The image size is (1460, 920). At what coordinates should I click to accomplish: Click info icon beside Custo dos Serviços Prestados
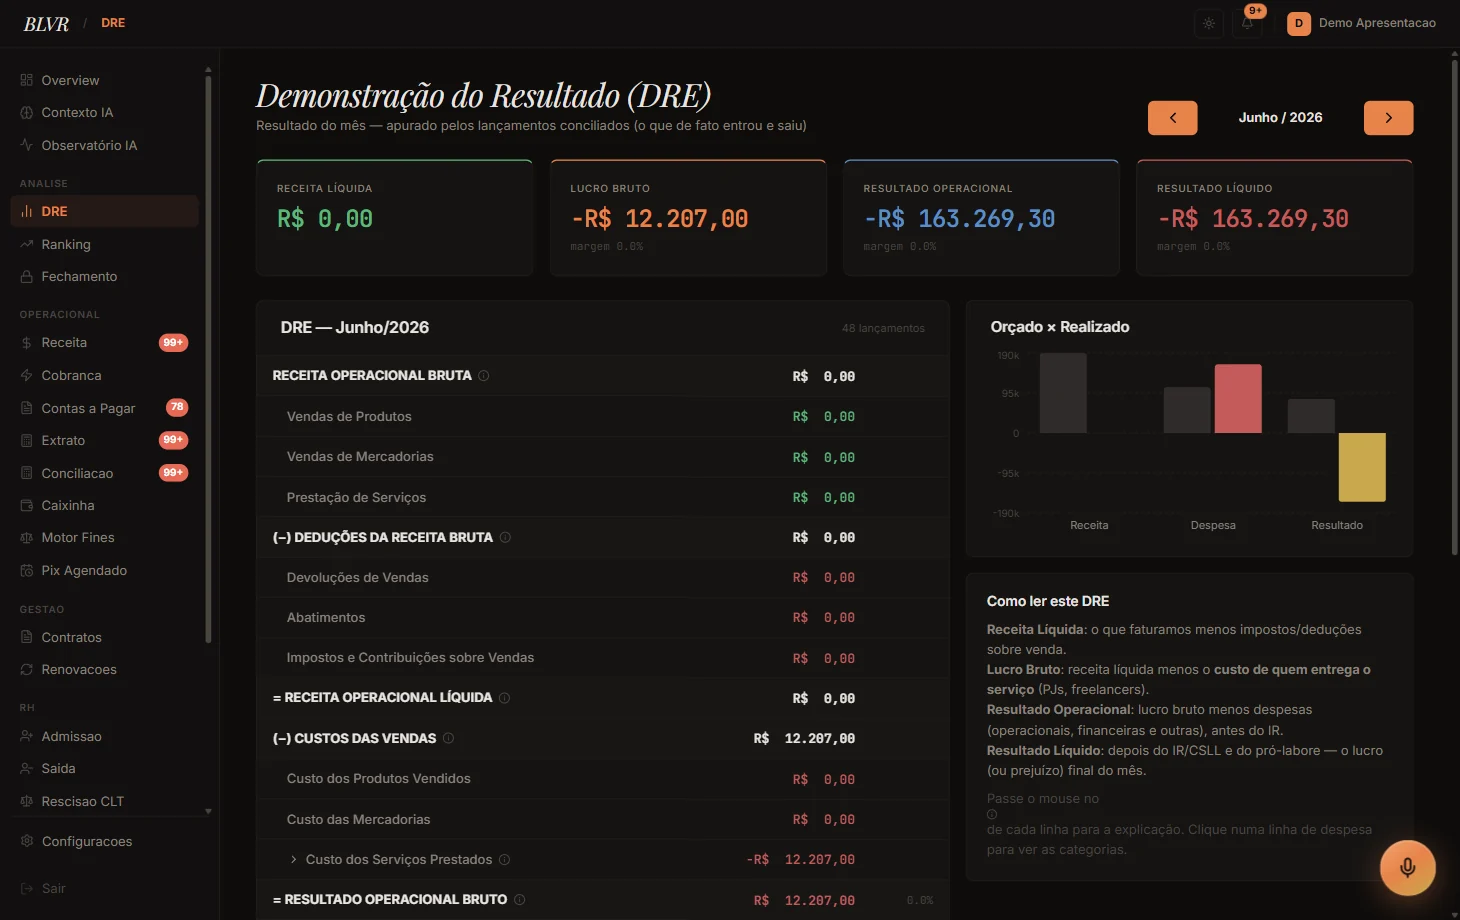[x=504, y=859]
